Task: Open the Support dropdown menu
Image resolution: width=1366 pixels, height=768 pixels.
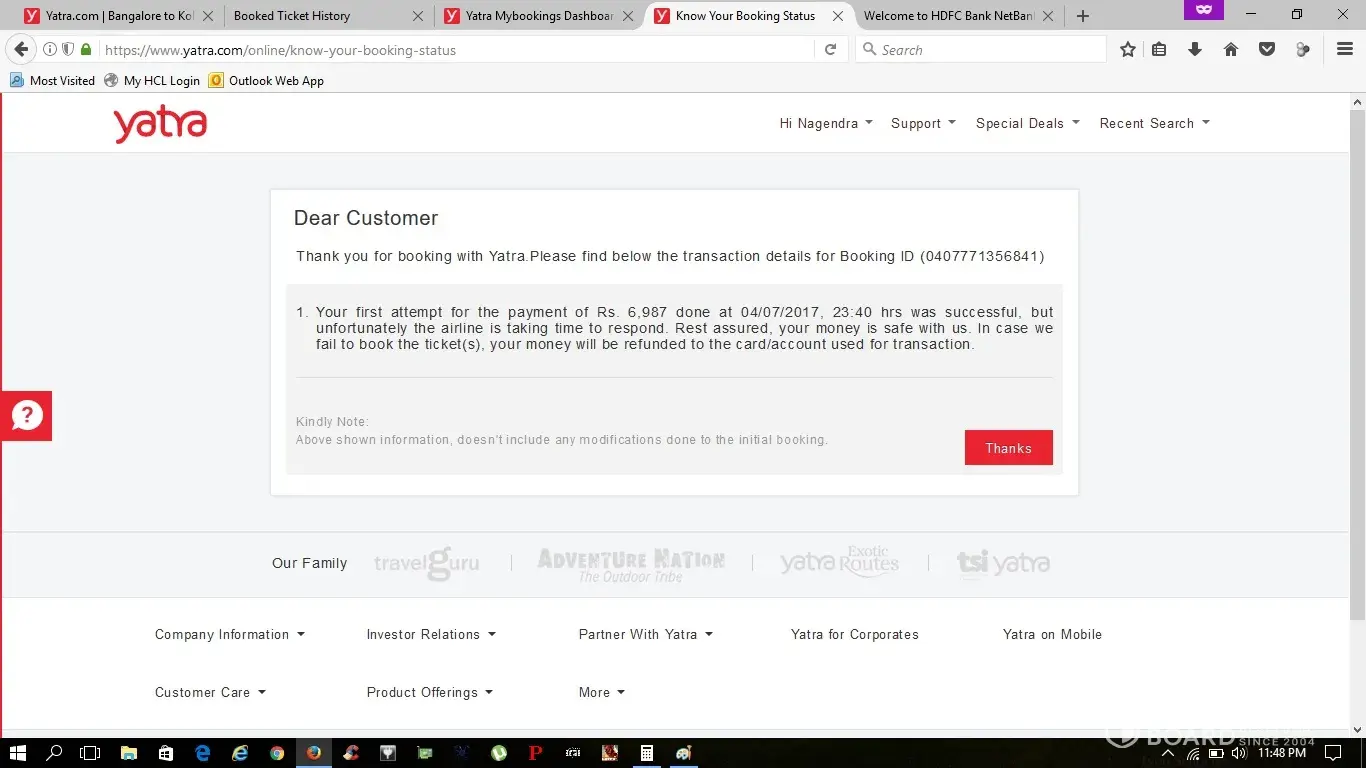Action: click(x=923, y=123)
